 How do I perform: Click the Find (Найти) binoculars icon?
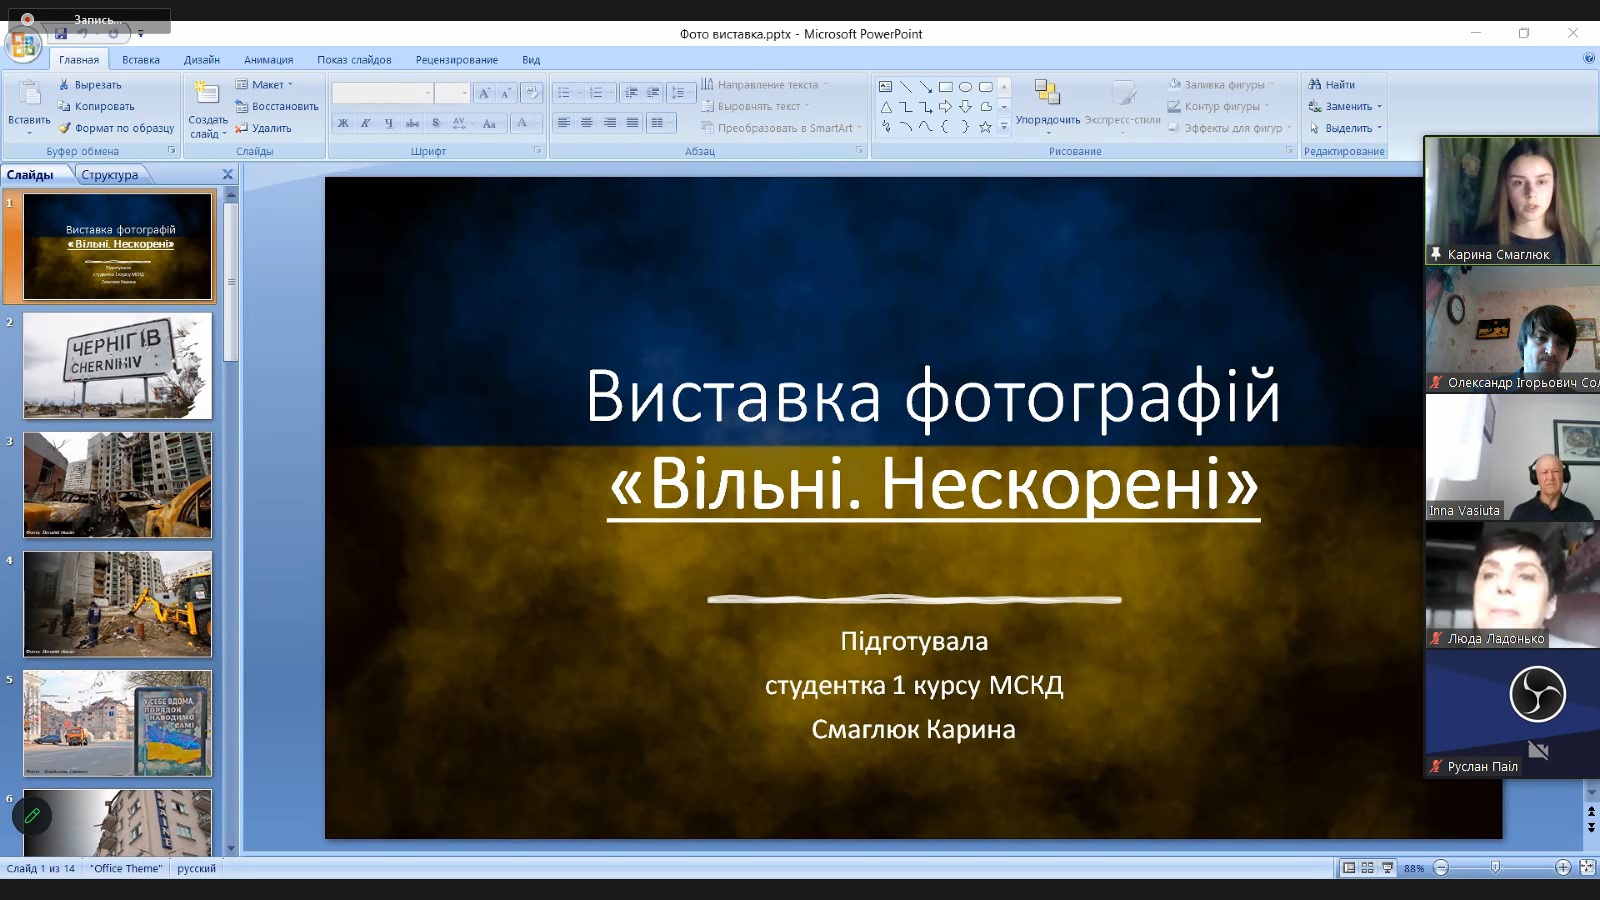click(1315, 85)
